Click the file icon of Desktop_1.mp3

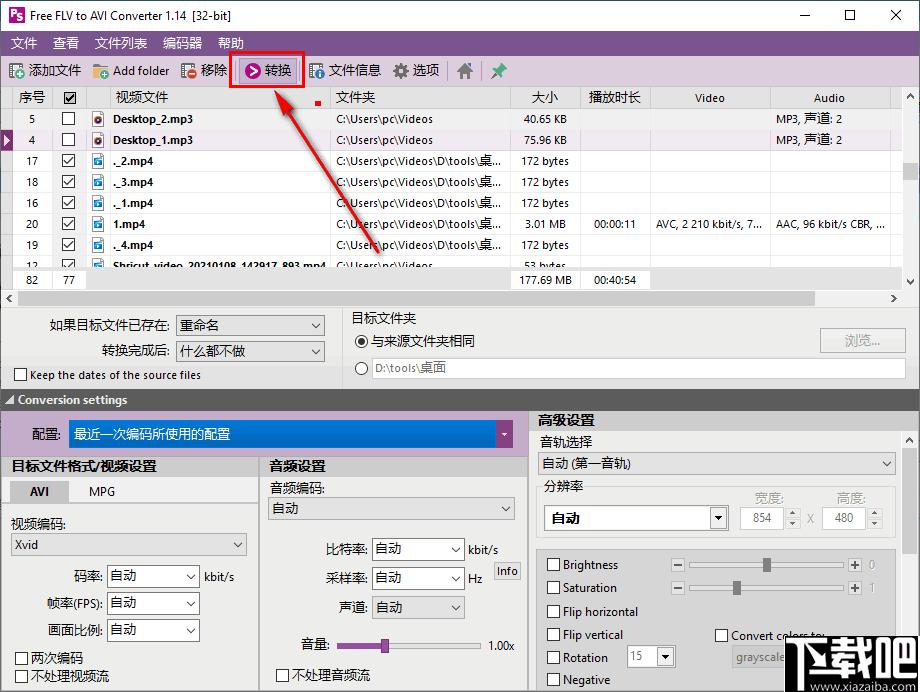(98, 140)
